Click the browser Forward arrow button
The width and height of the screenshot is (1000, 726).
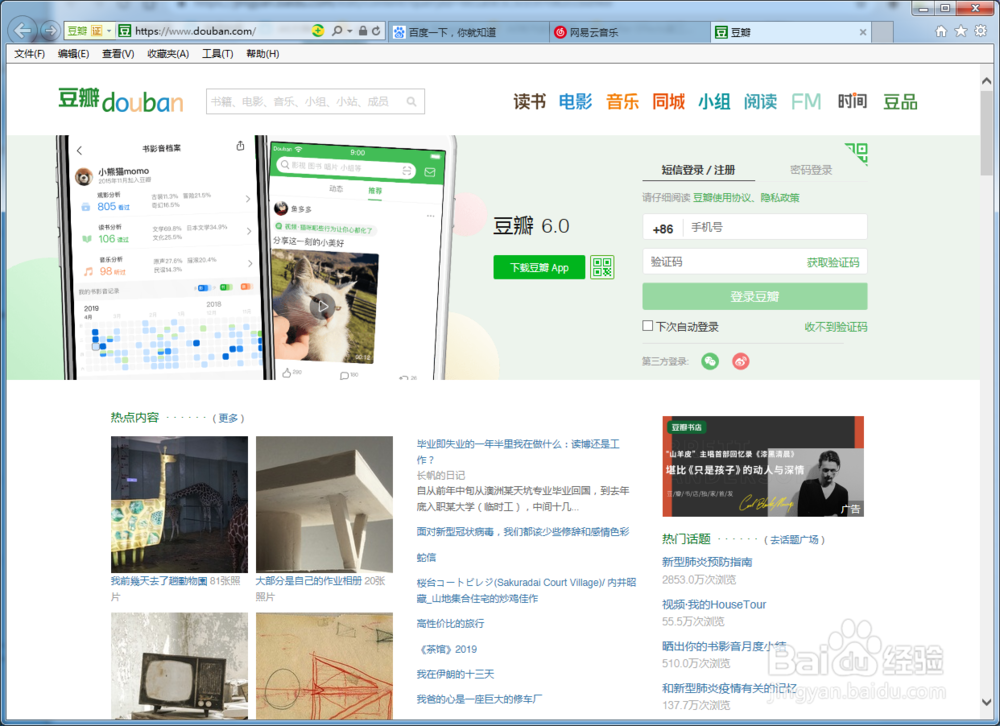(50, 30)
